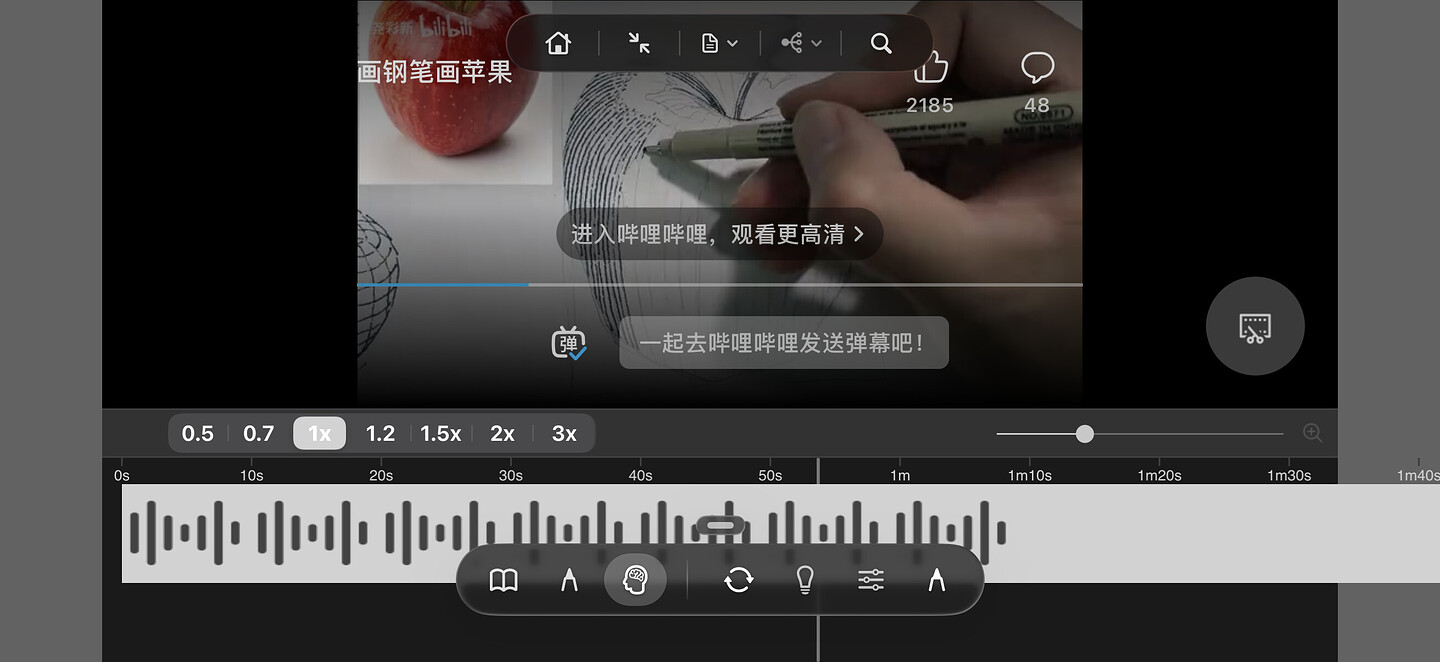Switch playback speed to 1.5x
The height and width of the screenshot is (662, 1440).
(440, 433)
